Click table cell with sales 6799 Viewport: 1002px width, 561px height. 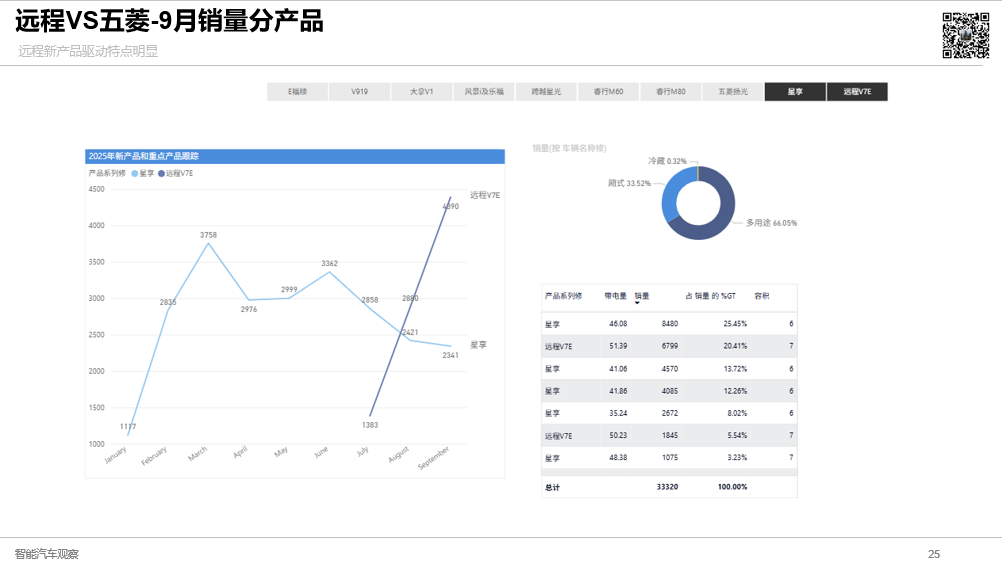670,346
